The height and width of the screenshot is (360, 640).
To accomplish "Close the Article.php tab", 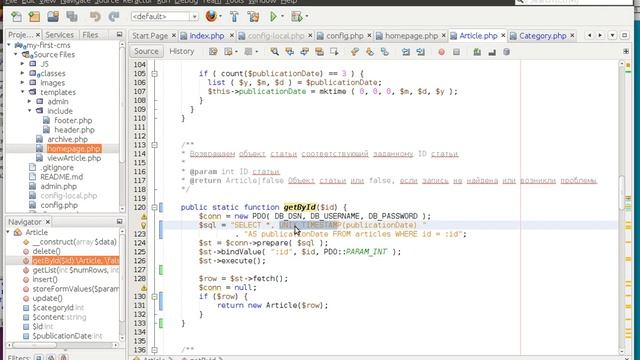I will click(x=503, y=36).
